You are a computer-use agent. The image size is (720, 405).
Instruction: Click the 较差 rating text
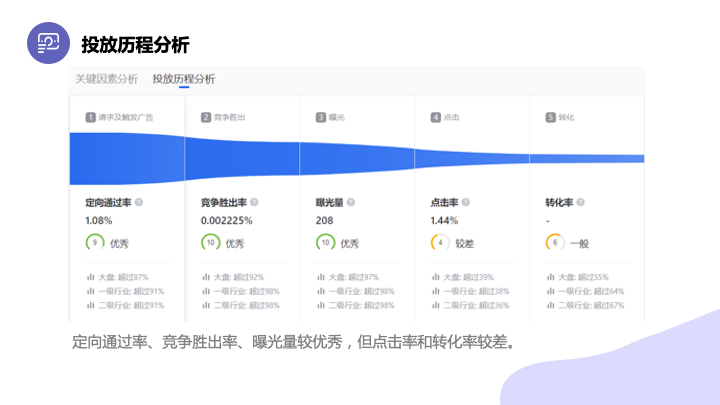pos(464,243)
